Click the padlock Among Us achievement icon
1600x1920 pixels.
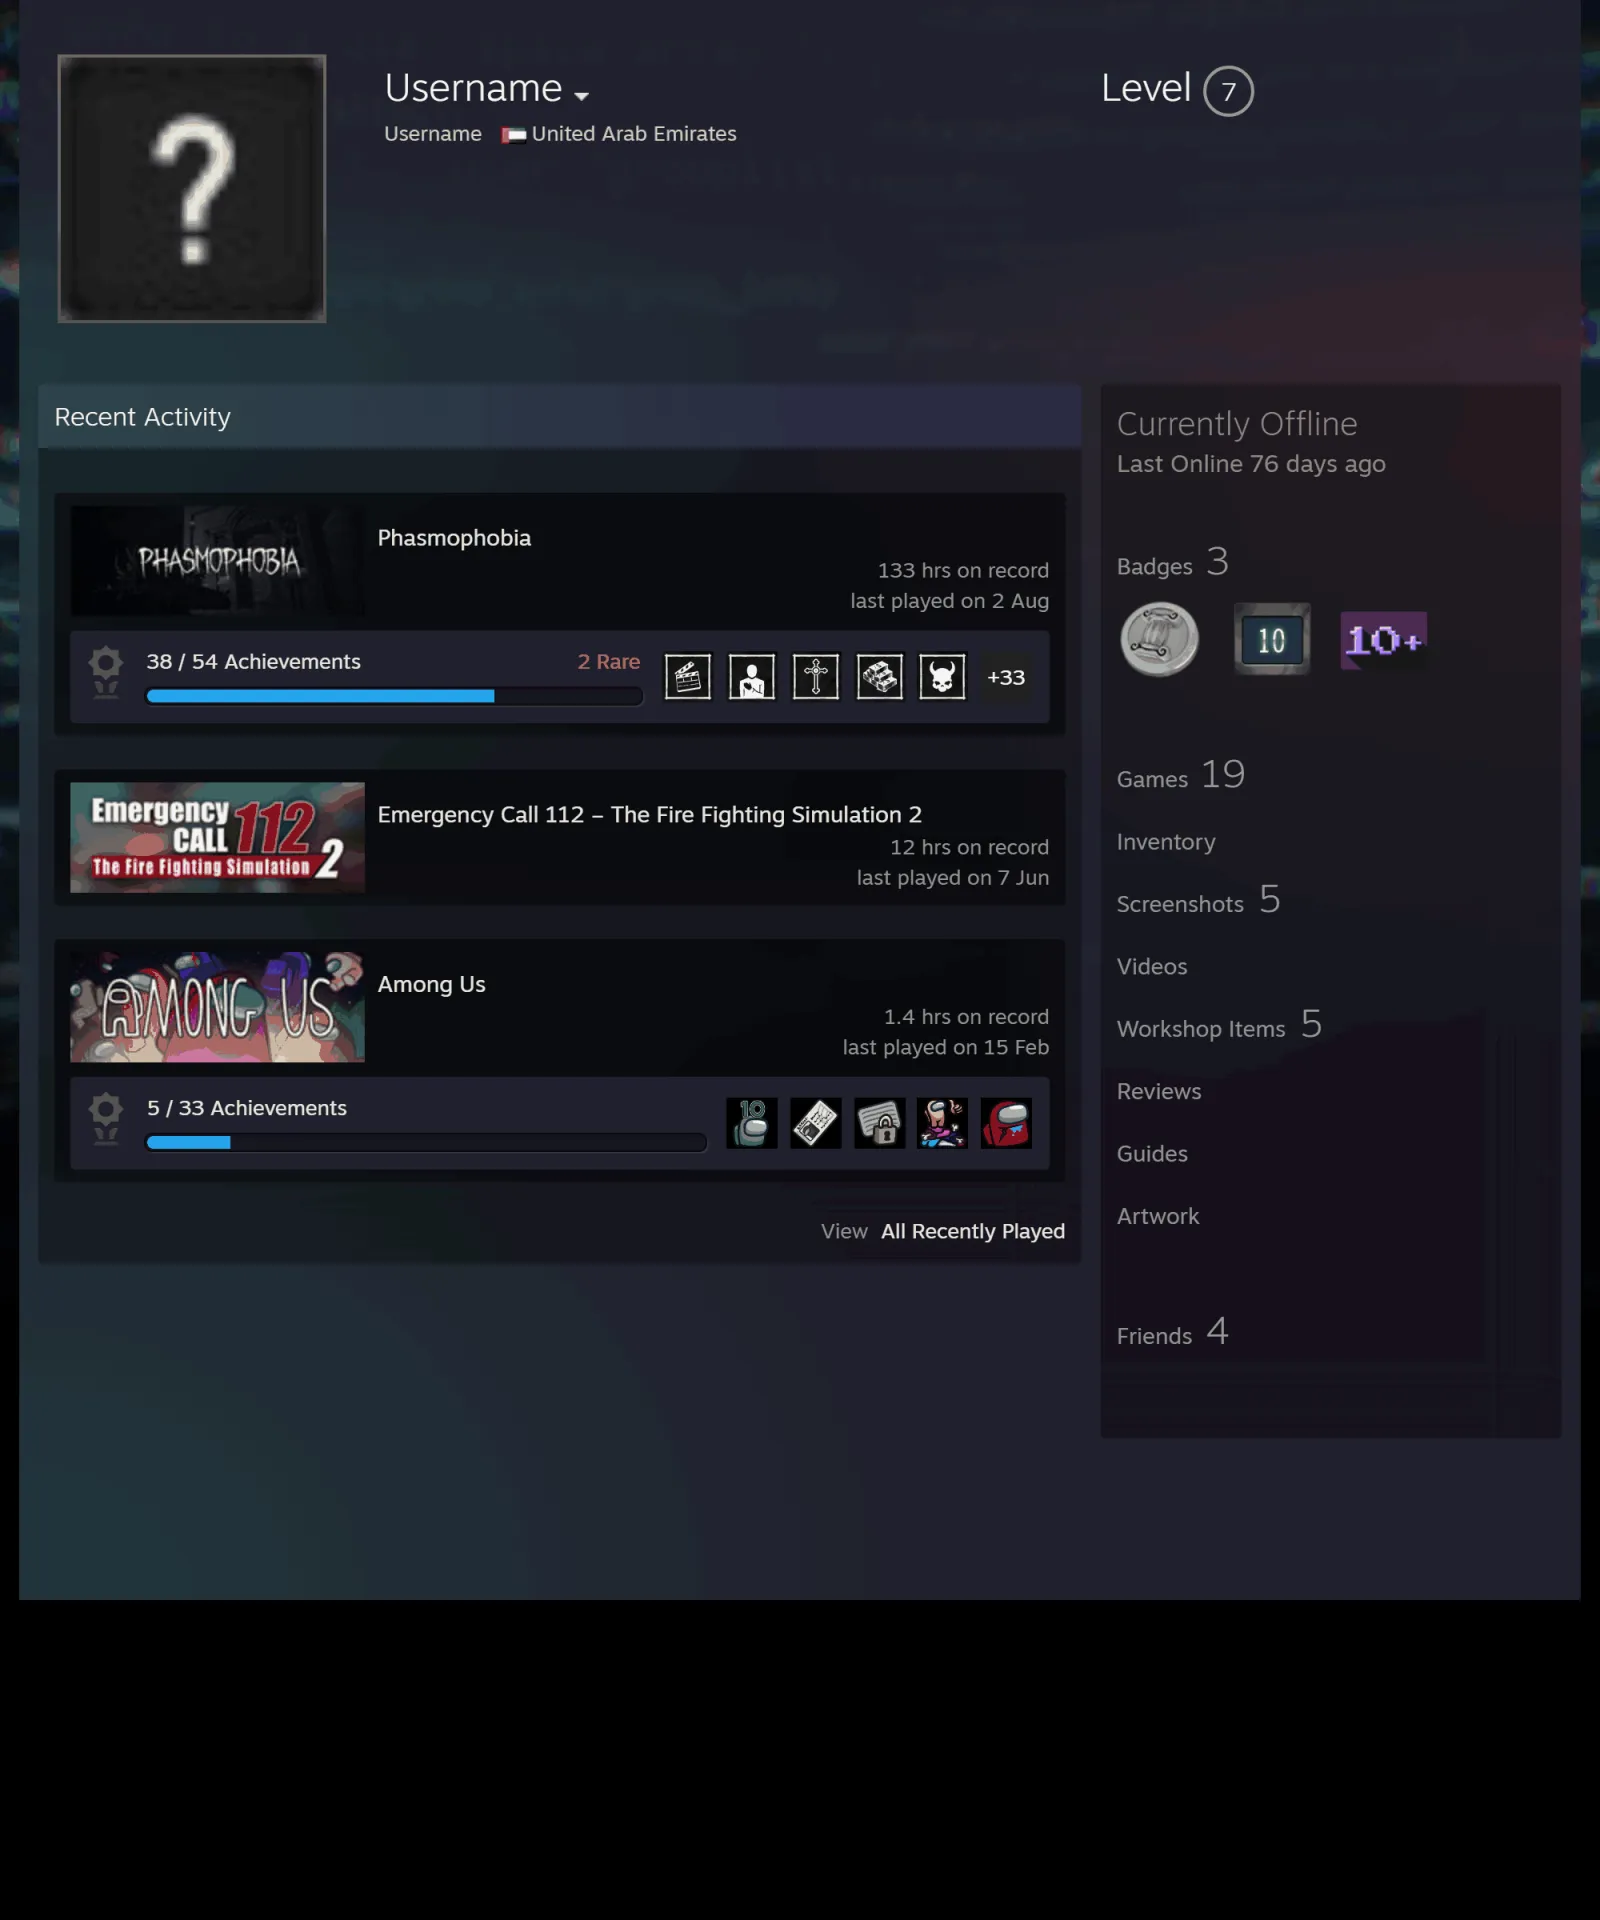[x=880, y=1123]
